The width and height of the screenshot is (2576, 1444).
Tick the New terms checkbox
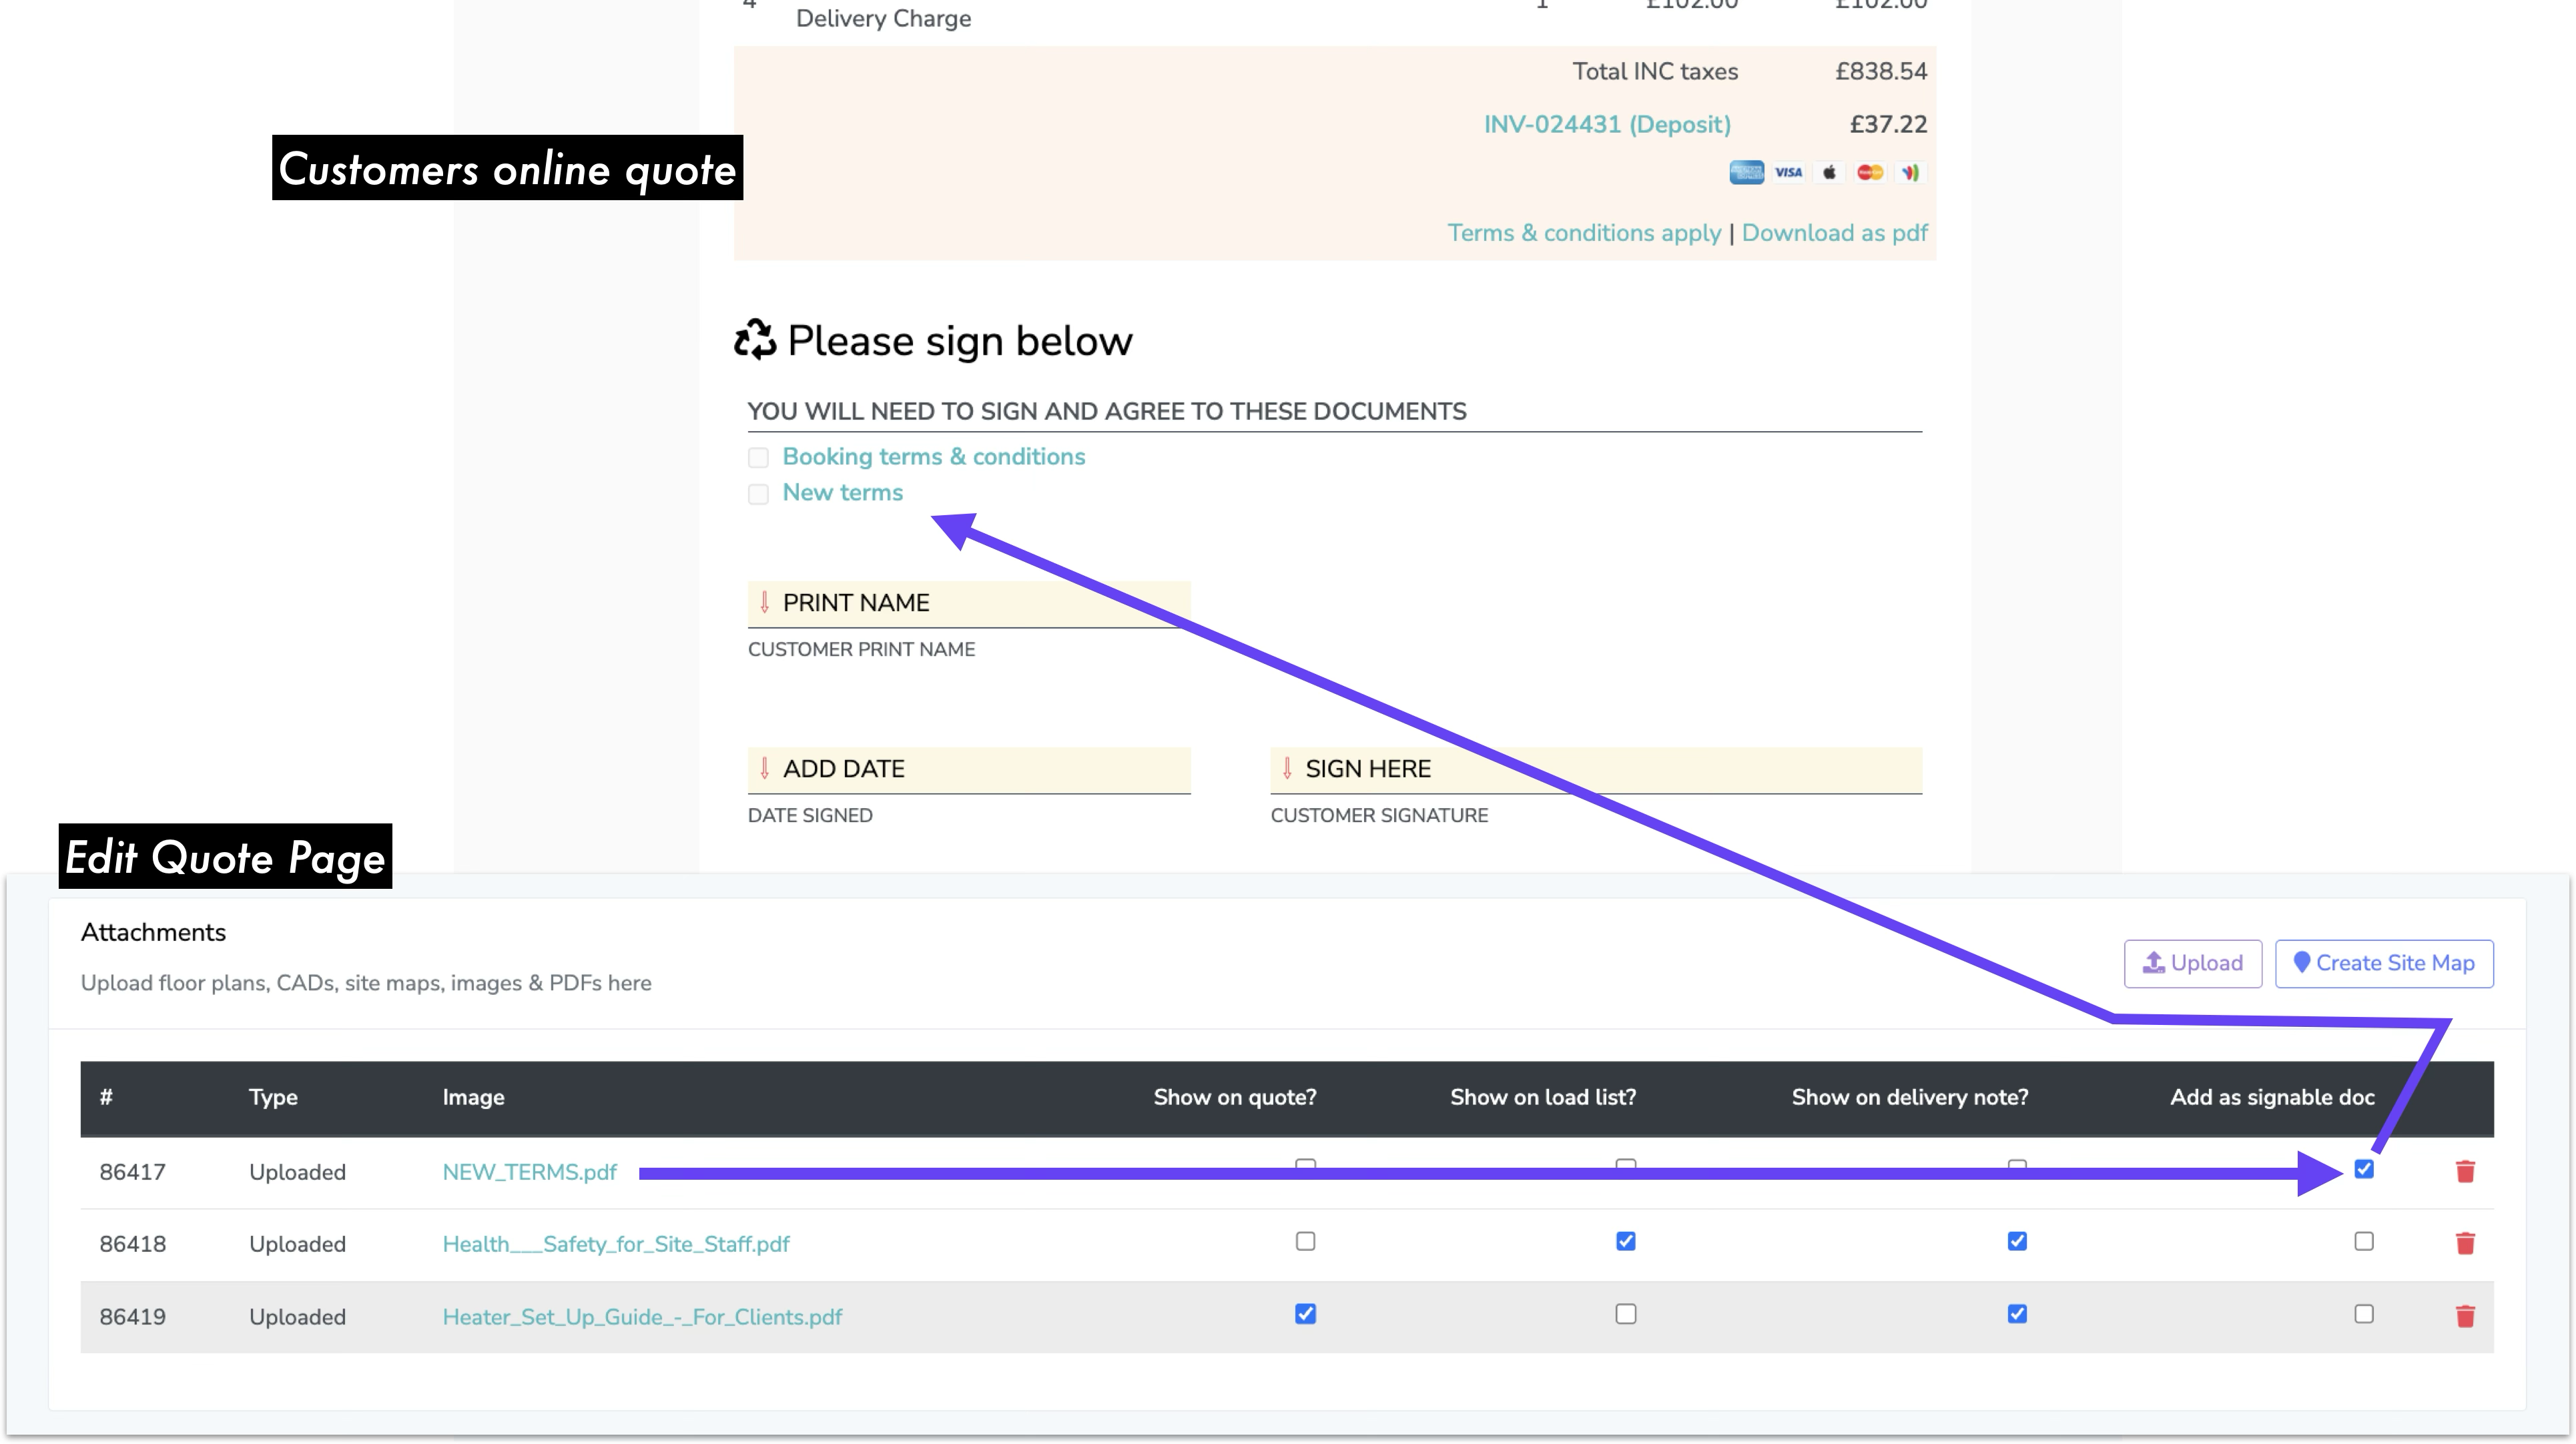(x=758, y=494)
